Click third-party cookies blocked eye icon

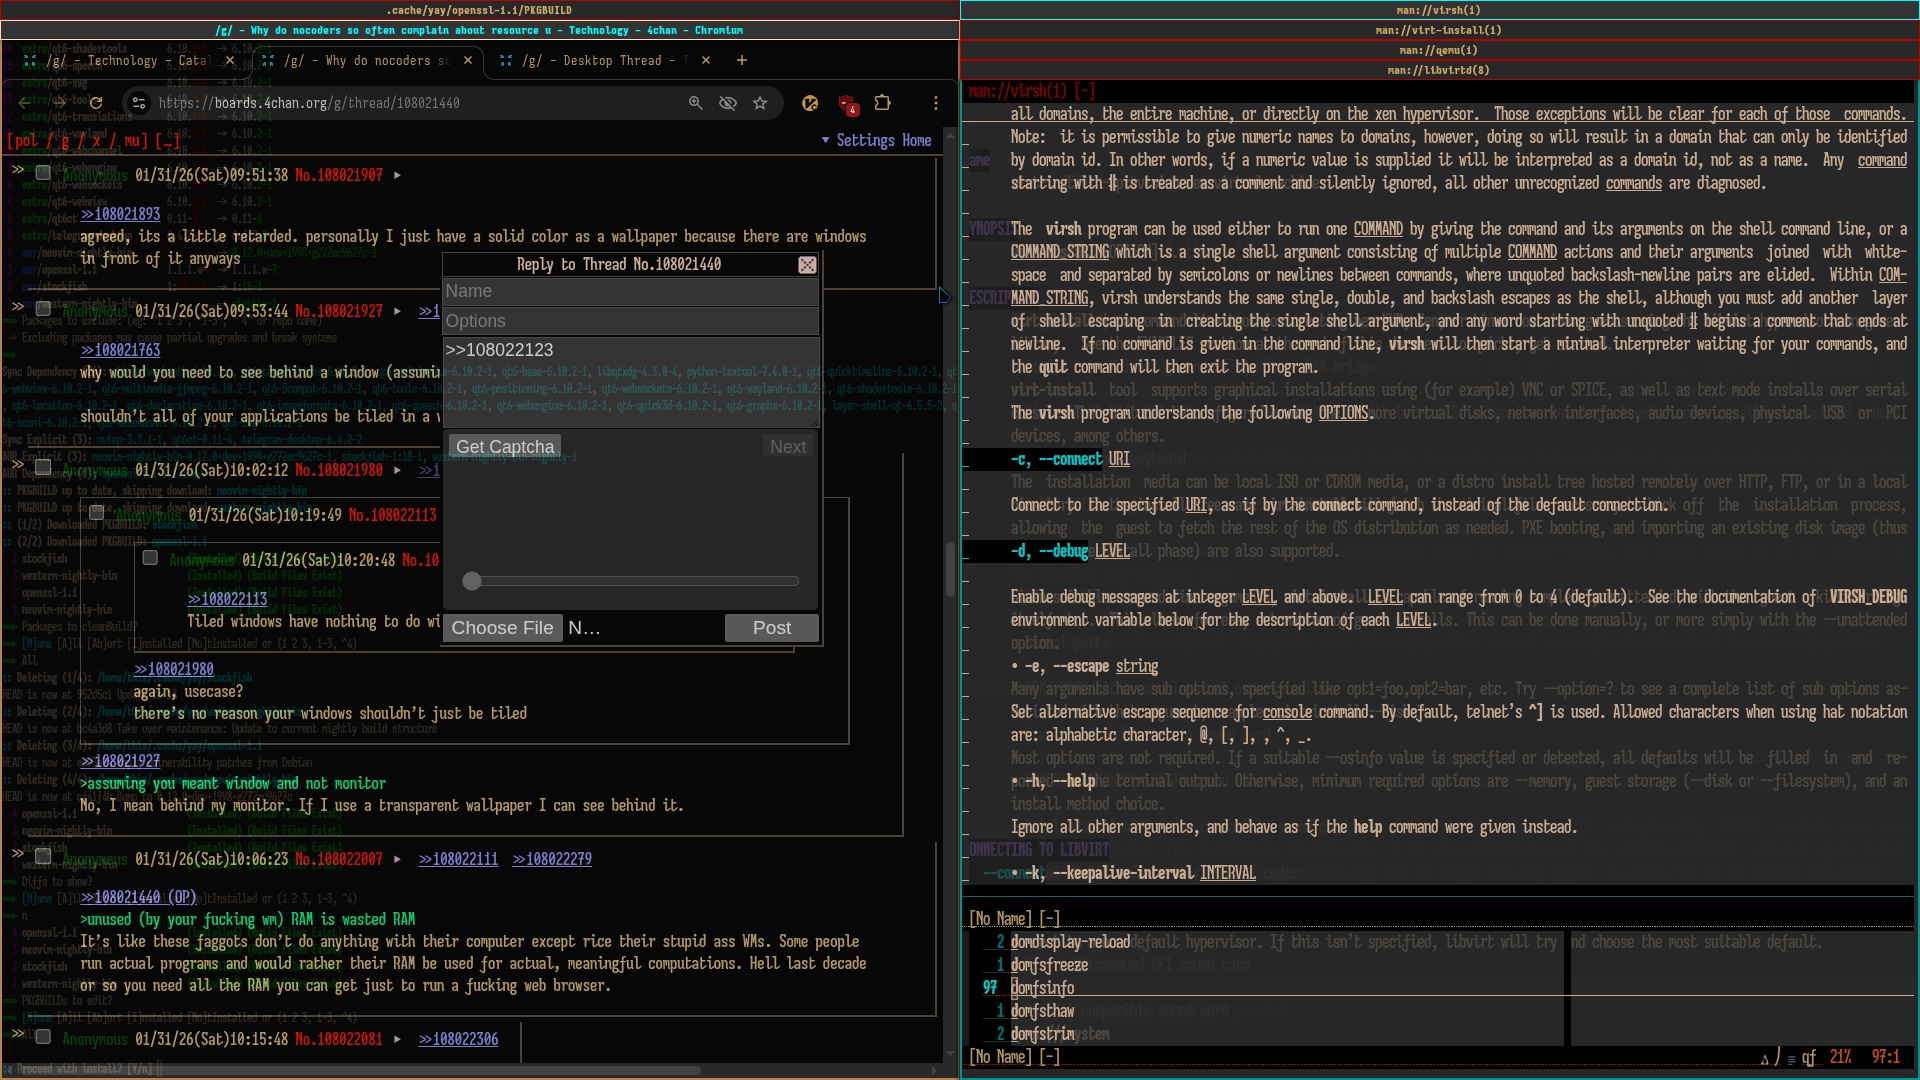(728, 103)
